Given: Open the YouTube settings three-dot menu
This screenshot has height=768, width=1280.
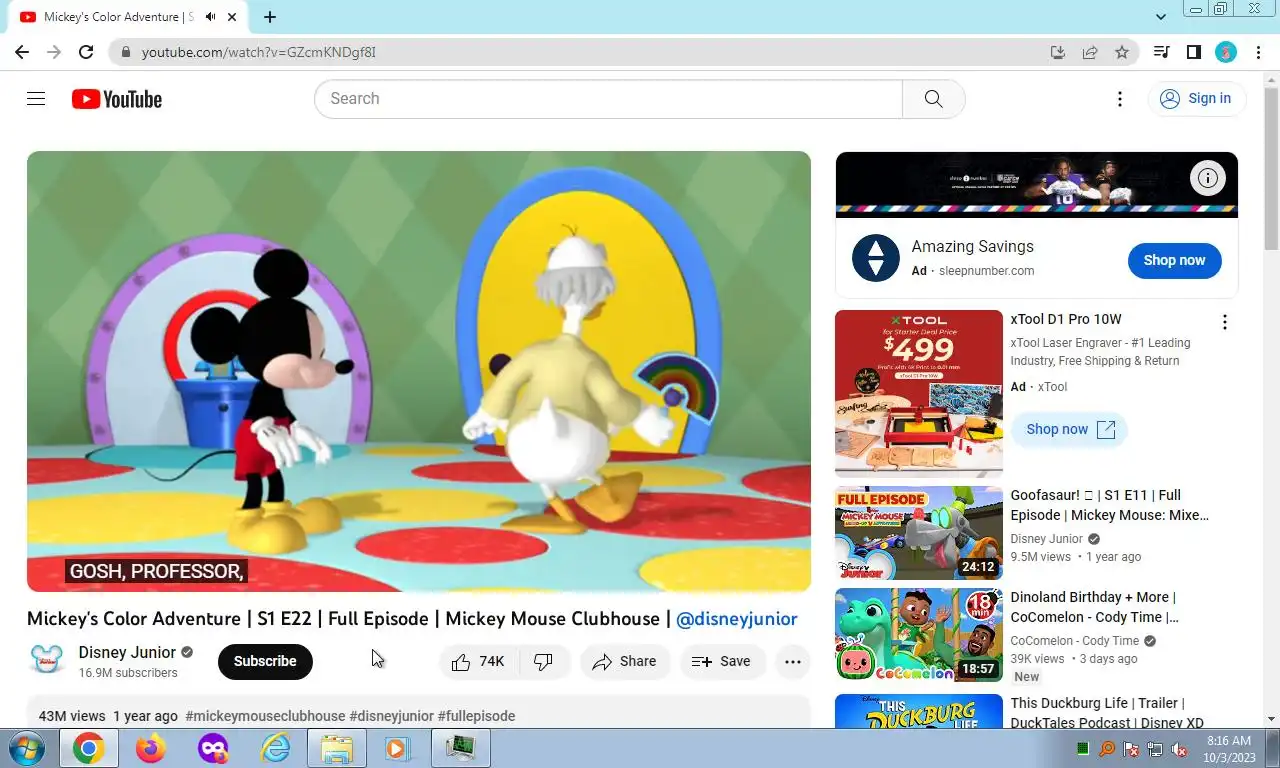Looking at the screenshot, I should point(1120,99).
